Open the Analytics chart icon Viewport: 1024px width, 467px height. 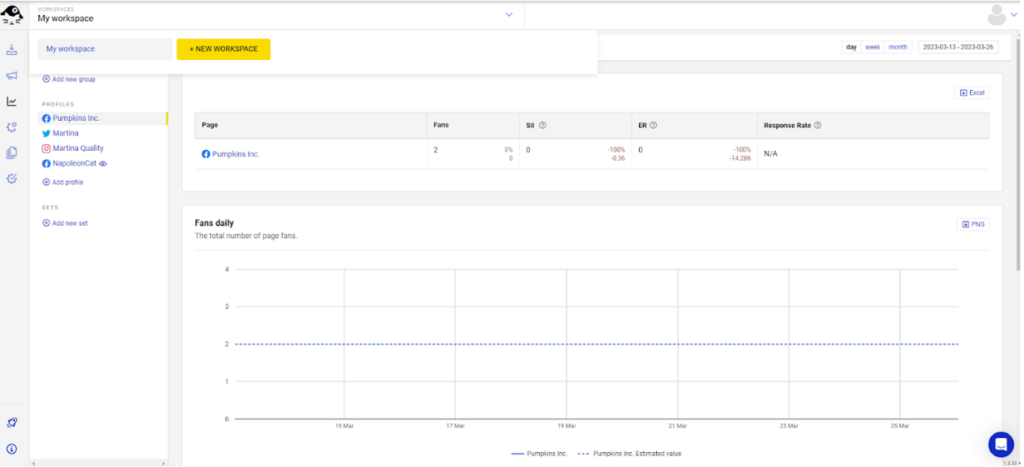(x=12, y=101)
